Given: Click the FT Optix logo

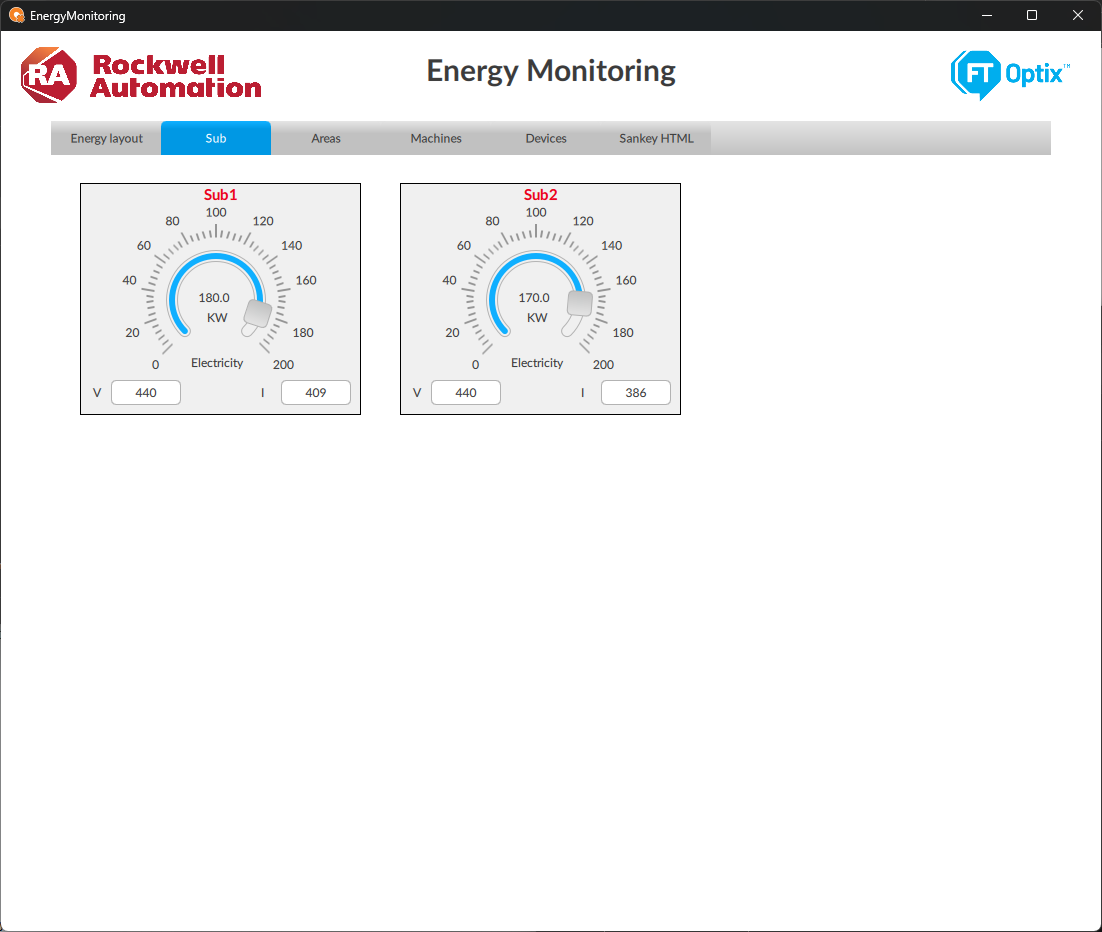Looking at the screenshot, I should pos(1009,75).
